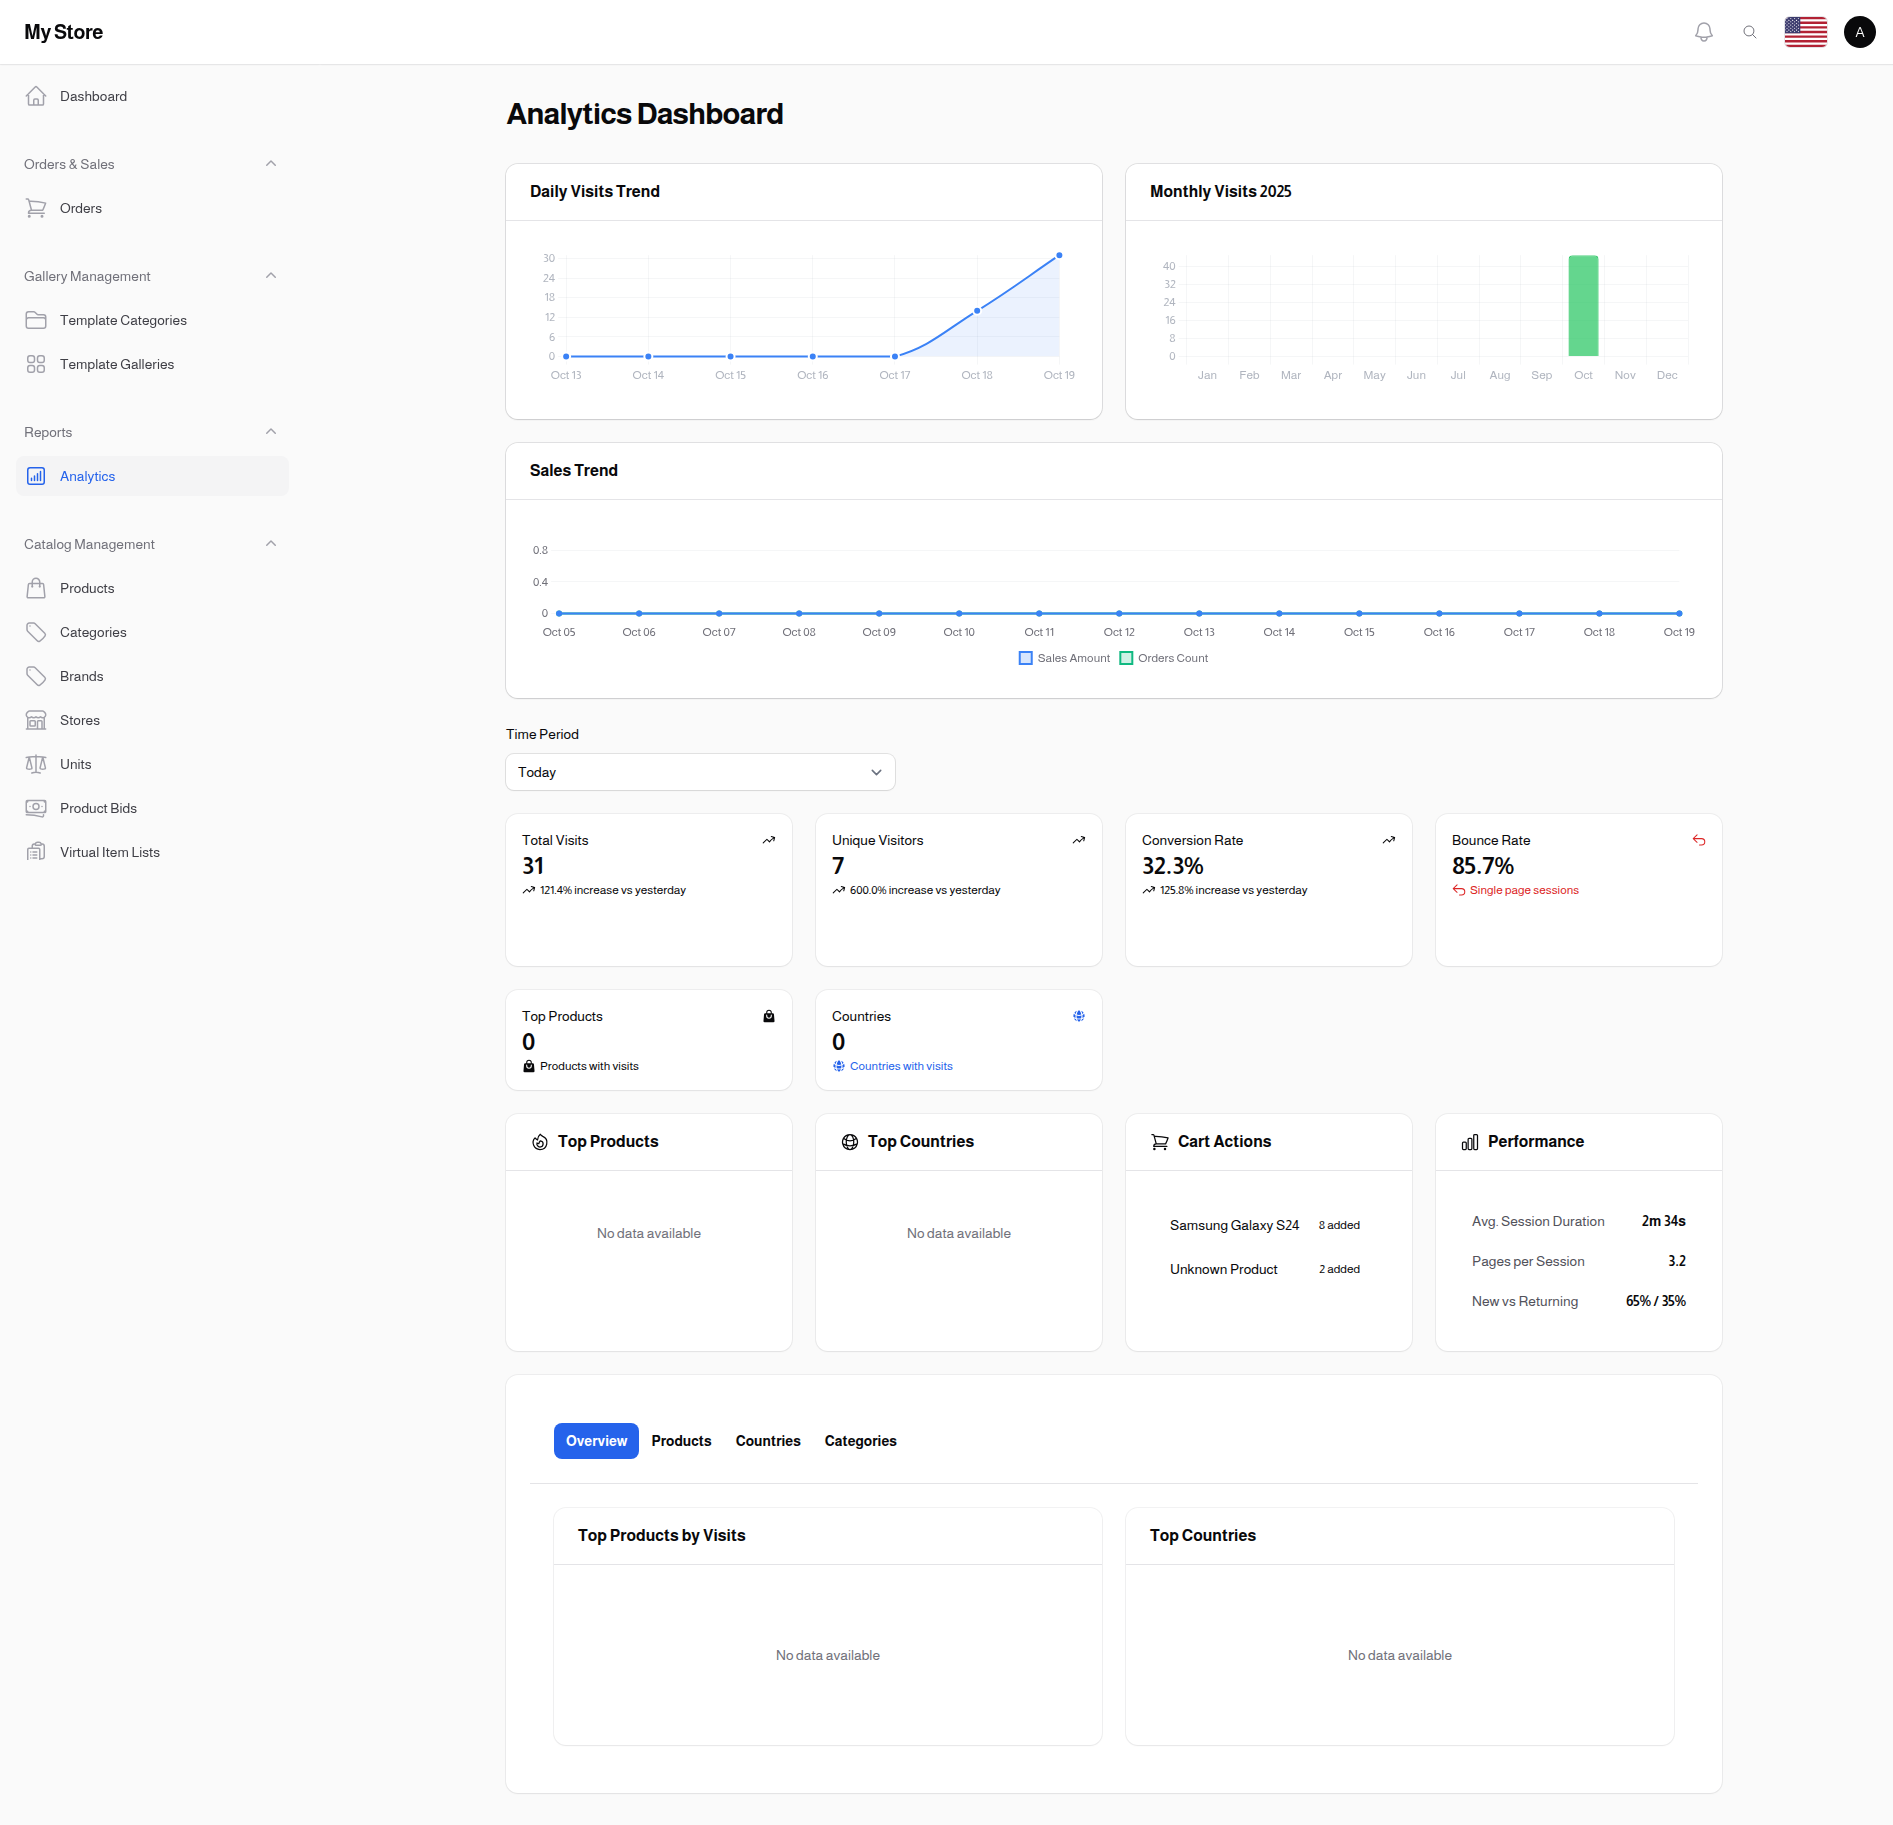Viewport: 1893px width, 1825px height.
Task: Select the Analytics bar chart icon
Action: click(36, 476)
